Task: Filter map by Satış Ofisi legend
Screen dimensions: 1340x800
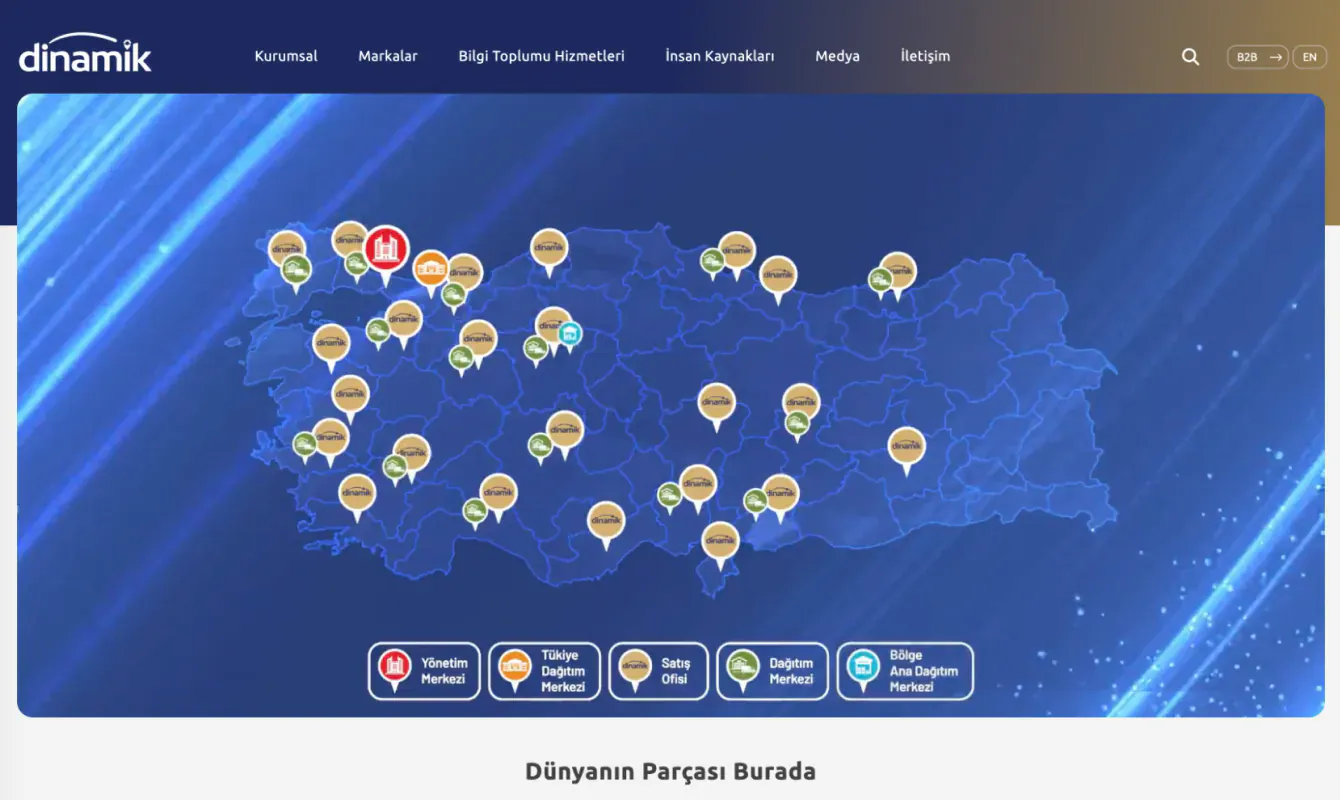Action: pos(659,671)
